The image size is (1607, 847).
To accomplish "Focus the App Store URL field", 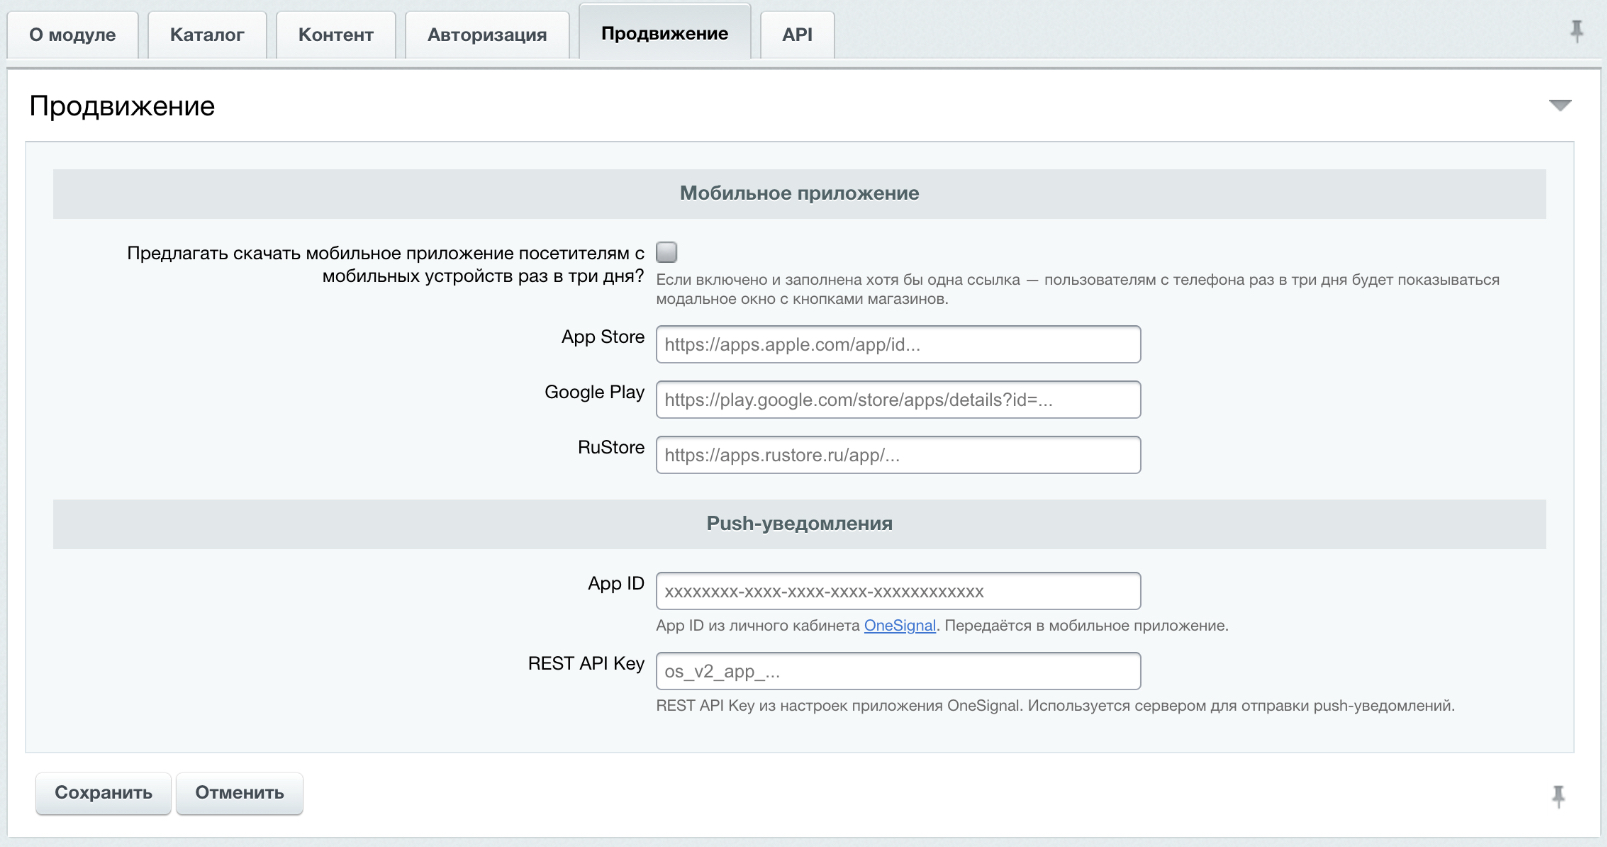I will (x=898, y=344).
